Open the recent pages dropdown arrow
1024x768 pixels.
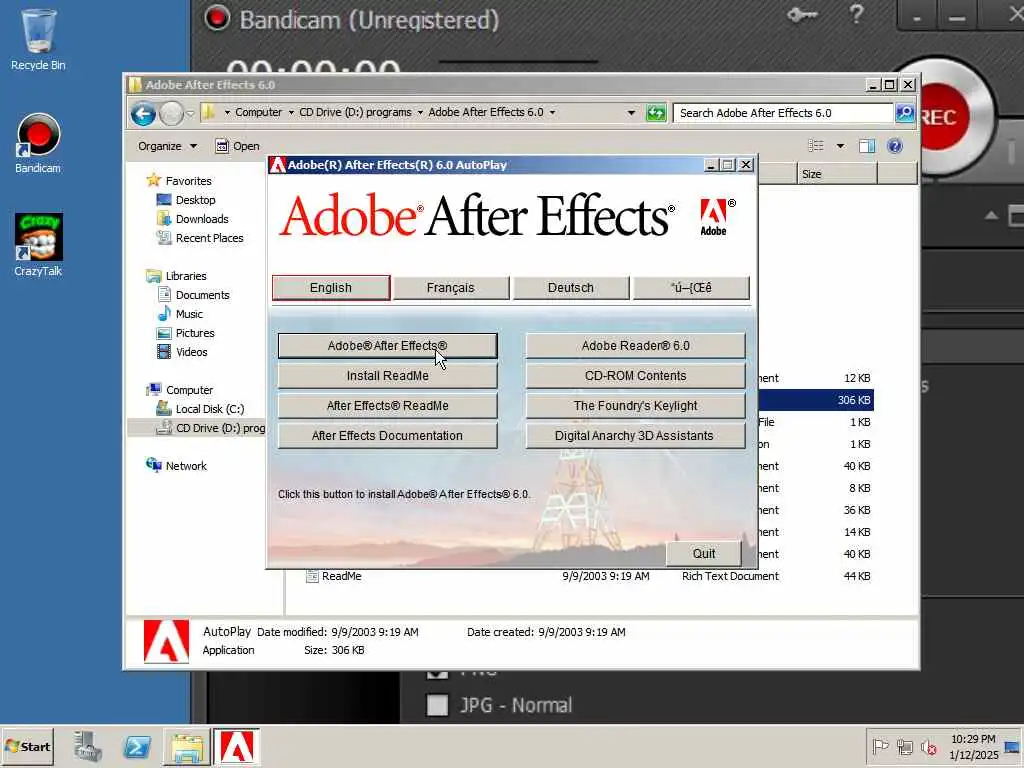pyautogui.click(x=190, y=114)
